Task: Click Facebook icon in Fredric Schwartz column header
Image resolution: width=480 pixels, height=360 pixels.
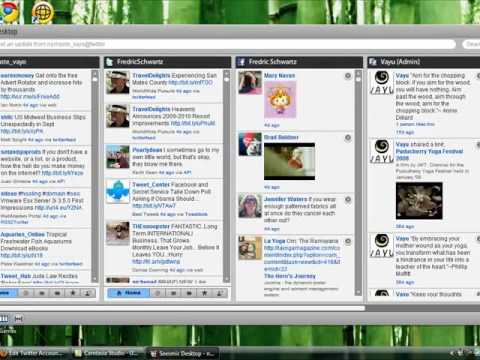Action: (x=241, y=62)
